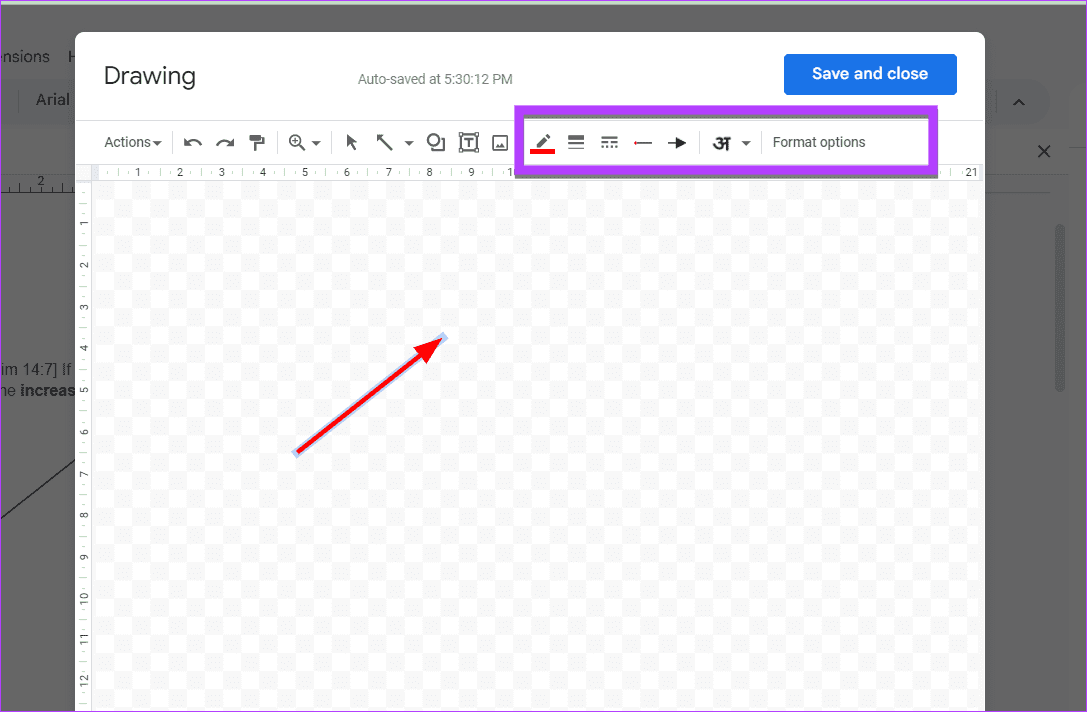Select the red arrow on canvas
The height and width of the screenshot is (712, 1087).
pos(368,396)
